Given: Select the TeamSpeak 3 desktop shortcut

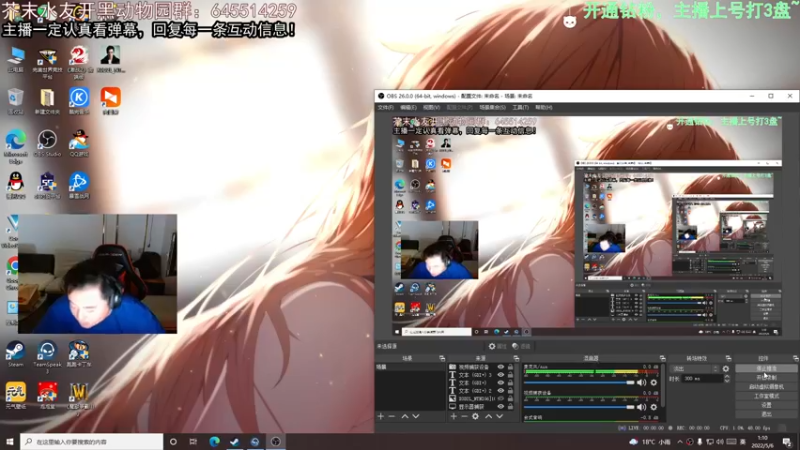Looking at the screenshot, I should point(47,357).
